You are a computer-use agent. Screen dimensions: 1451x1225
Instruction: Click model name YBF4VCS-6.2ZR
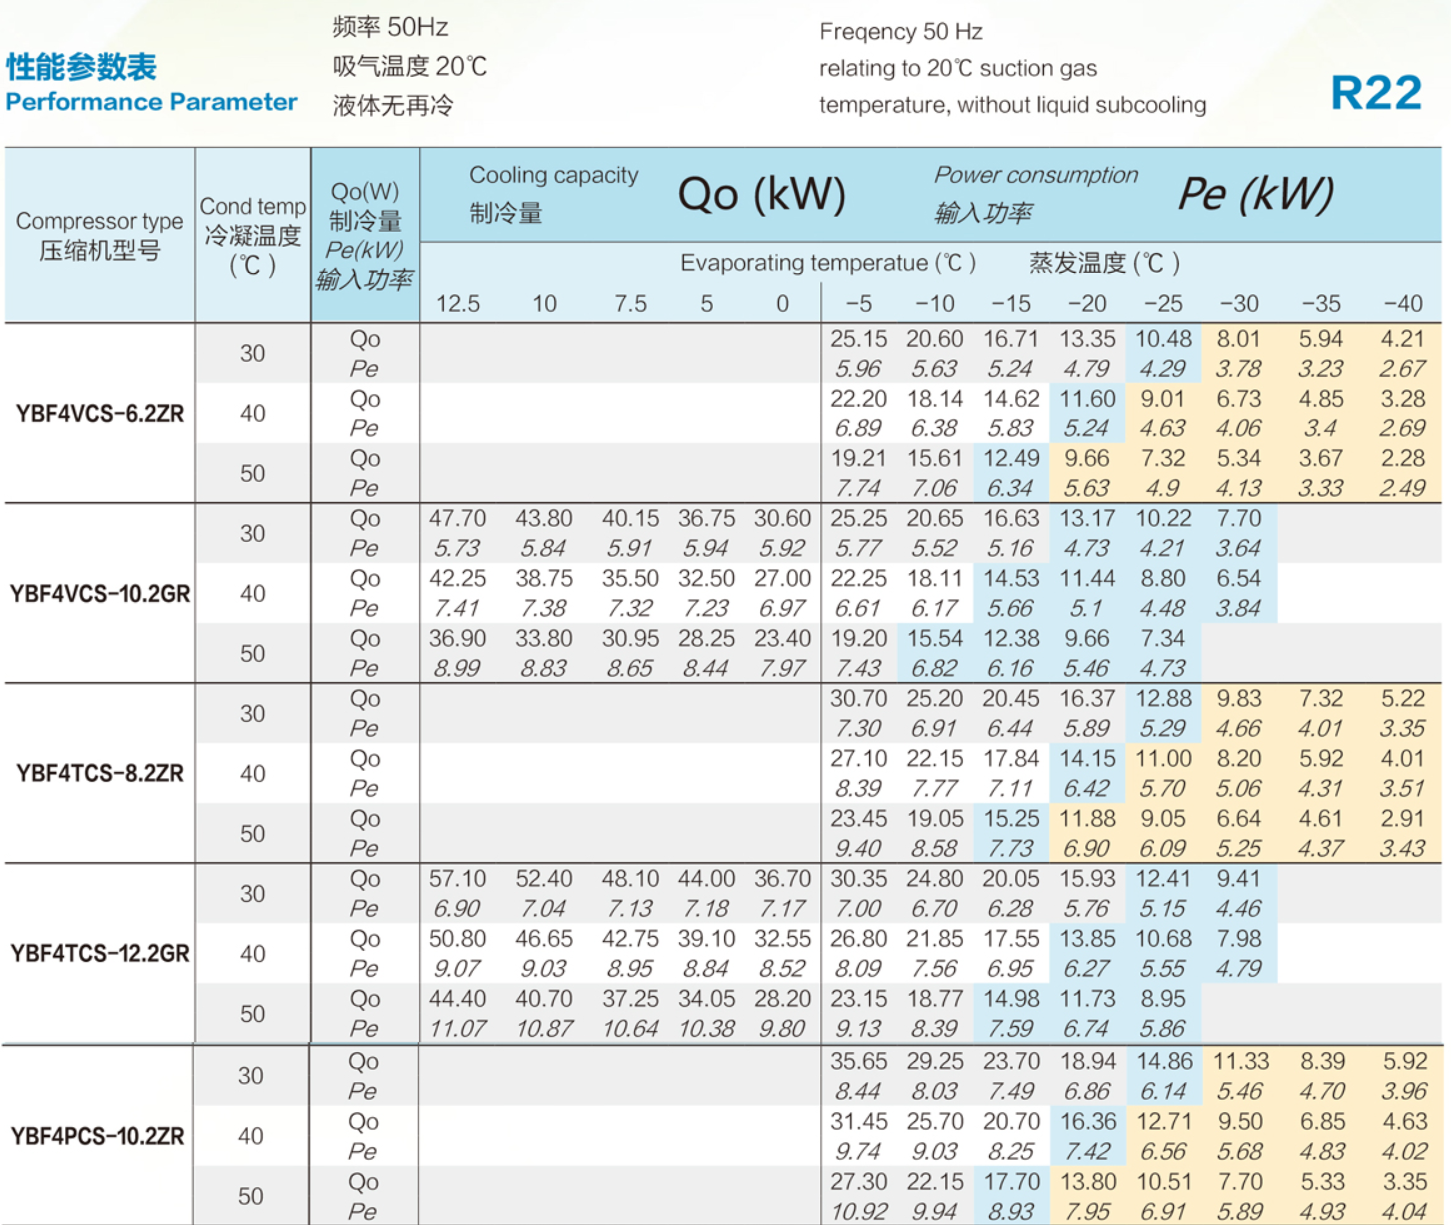100,413
